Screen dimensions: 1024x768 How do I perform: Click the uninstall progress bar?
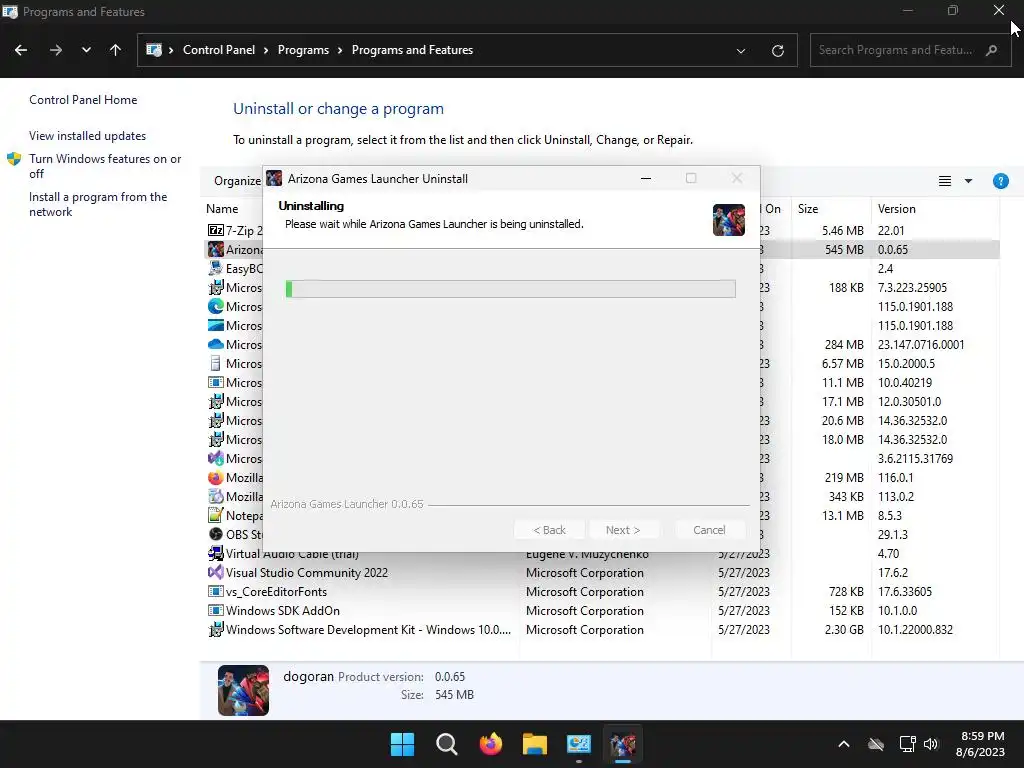point(511,289)
